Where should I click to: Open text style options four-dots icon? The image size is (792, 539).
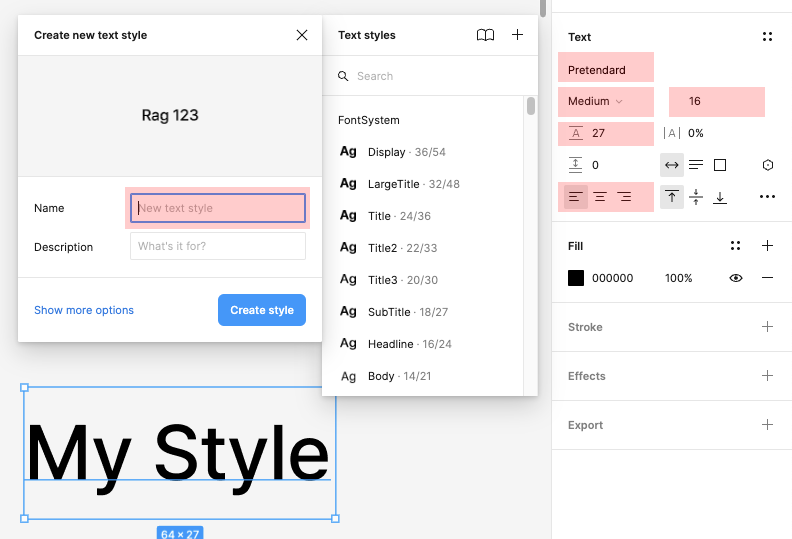tap(767, 37)
